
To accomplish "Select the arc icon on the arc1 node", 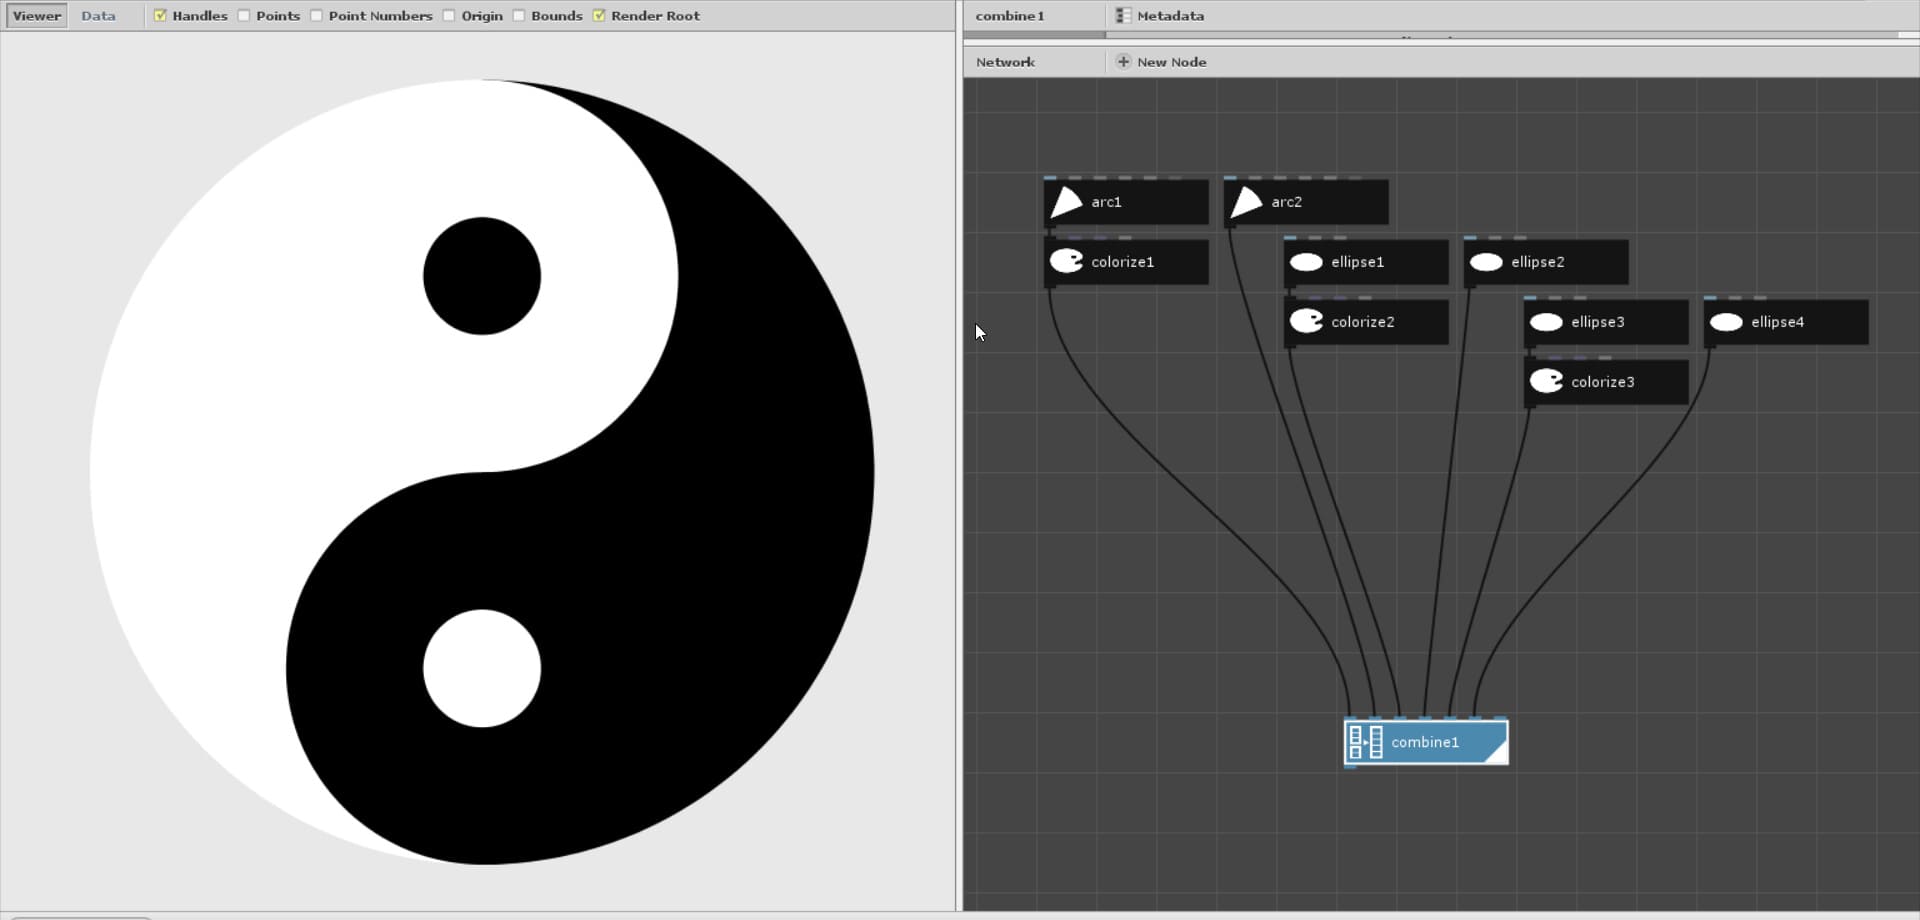I will (1066, 201).
